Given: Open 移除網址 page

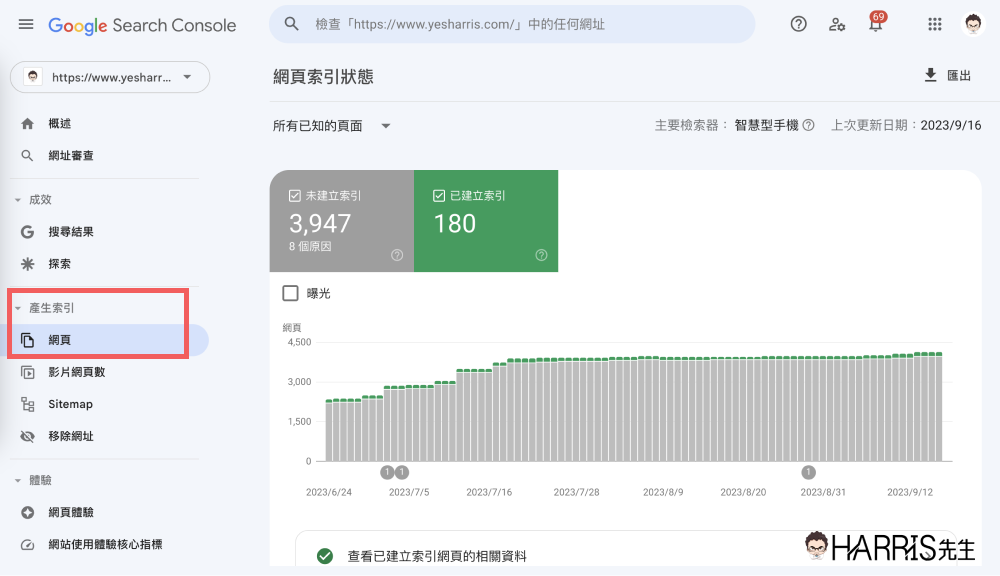Looking at the screenshot, I should (x=71, y=436).
